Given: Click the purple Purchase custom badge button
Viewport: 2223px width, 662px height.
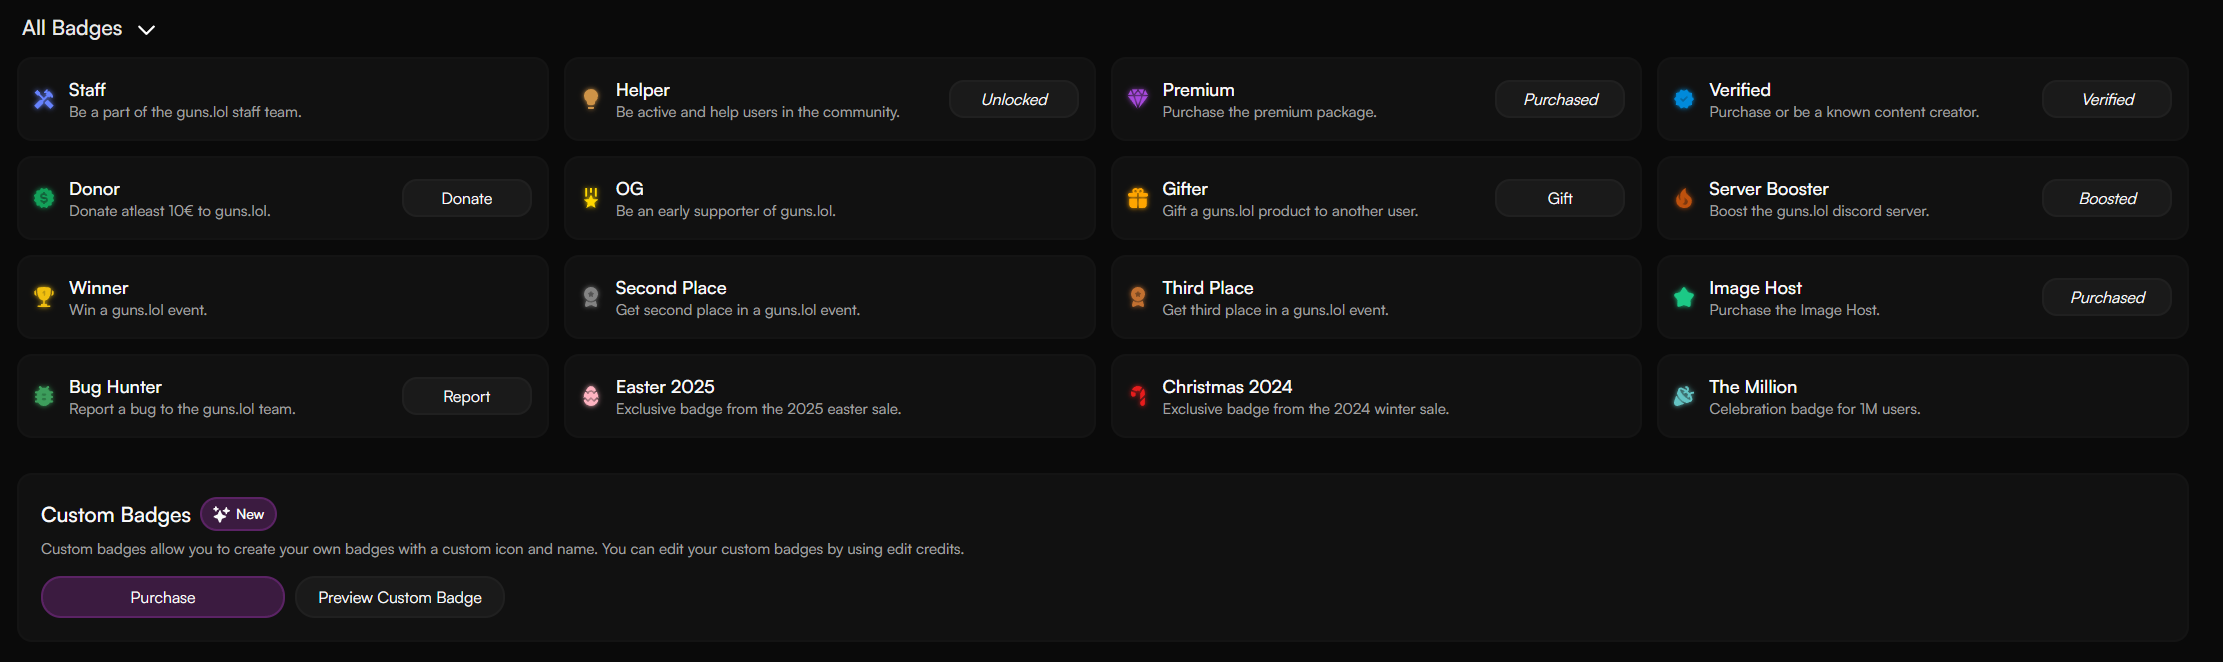Looking at the screenshot, I should click(163, 597).
